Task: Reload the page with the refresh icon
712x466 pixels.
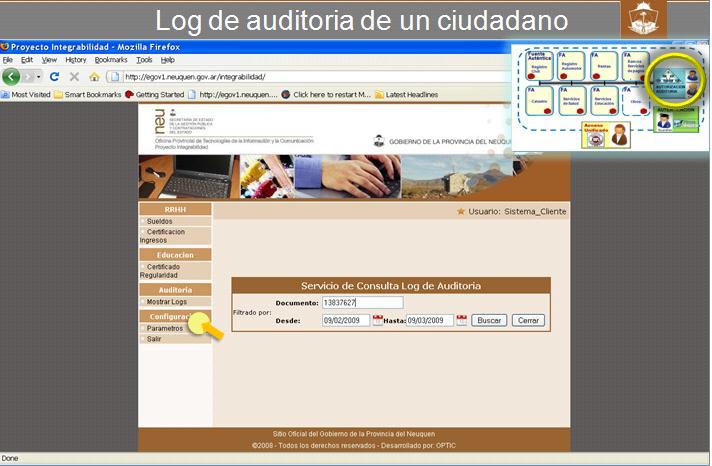Action: pos(54,77)
